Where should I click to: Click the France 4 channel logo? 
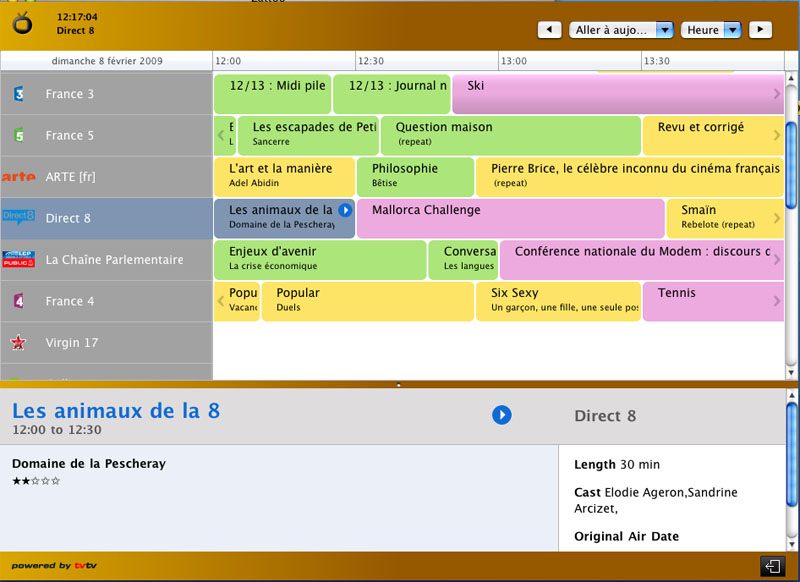19,301
